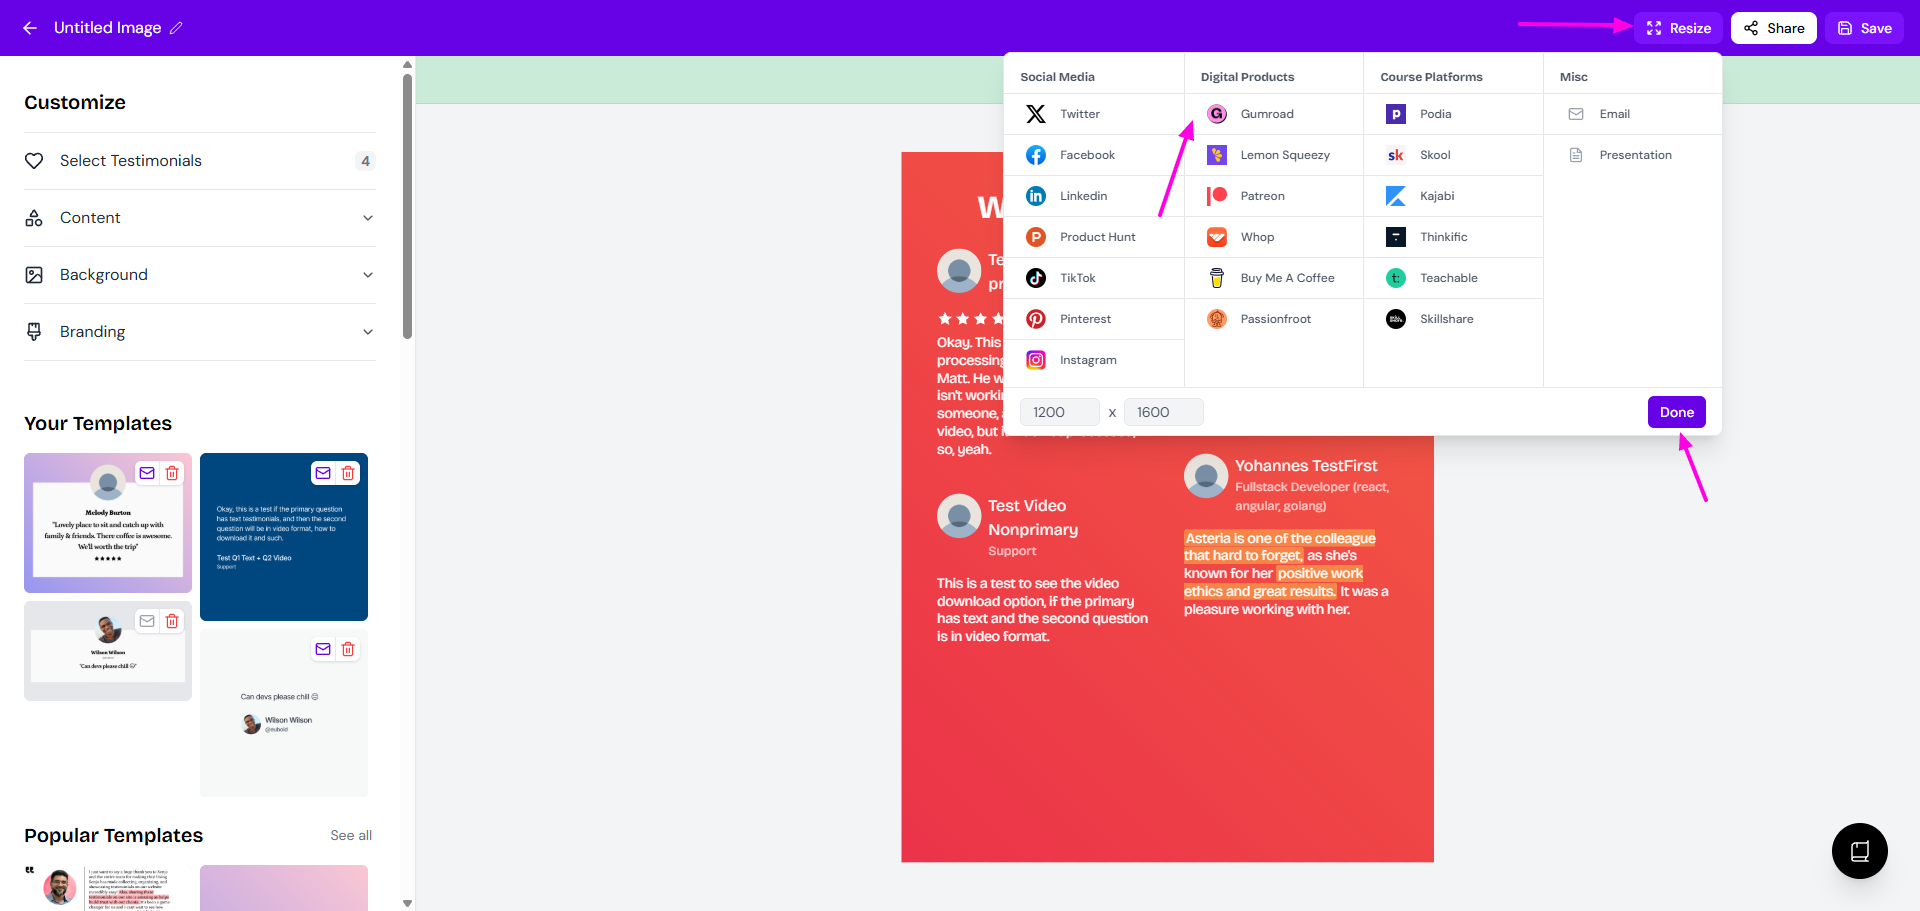Image resolution: width=1920 pixels, height=911 pixels.
Task: Expand the Branding section
Action: [200, 332]
